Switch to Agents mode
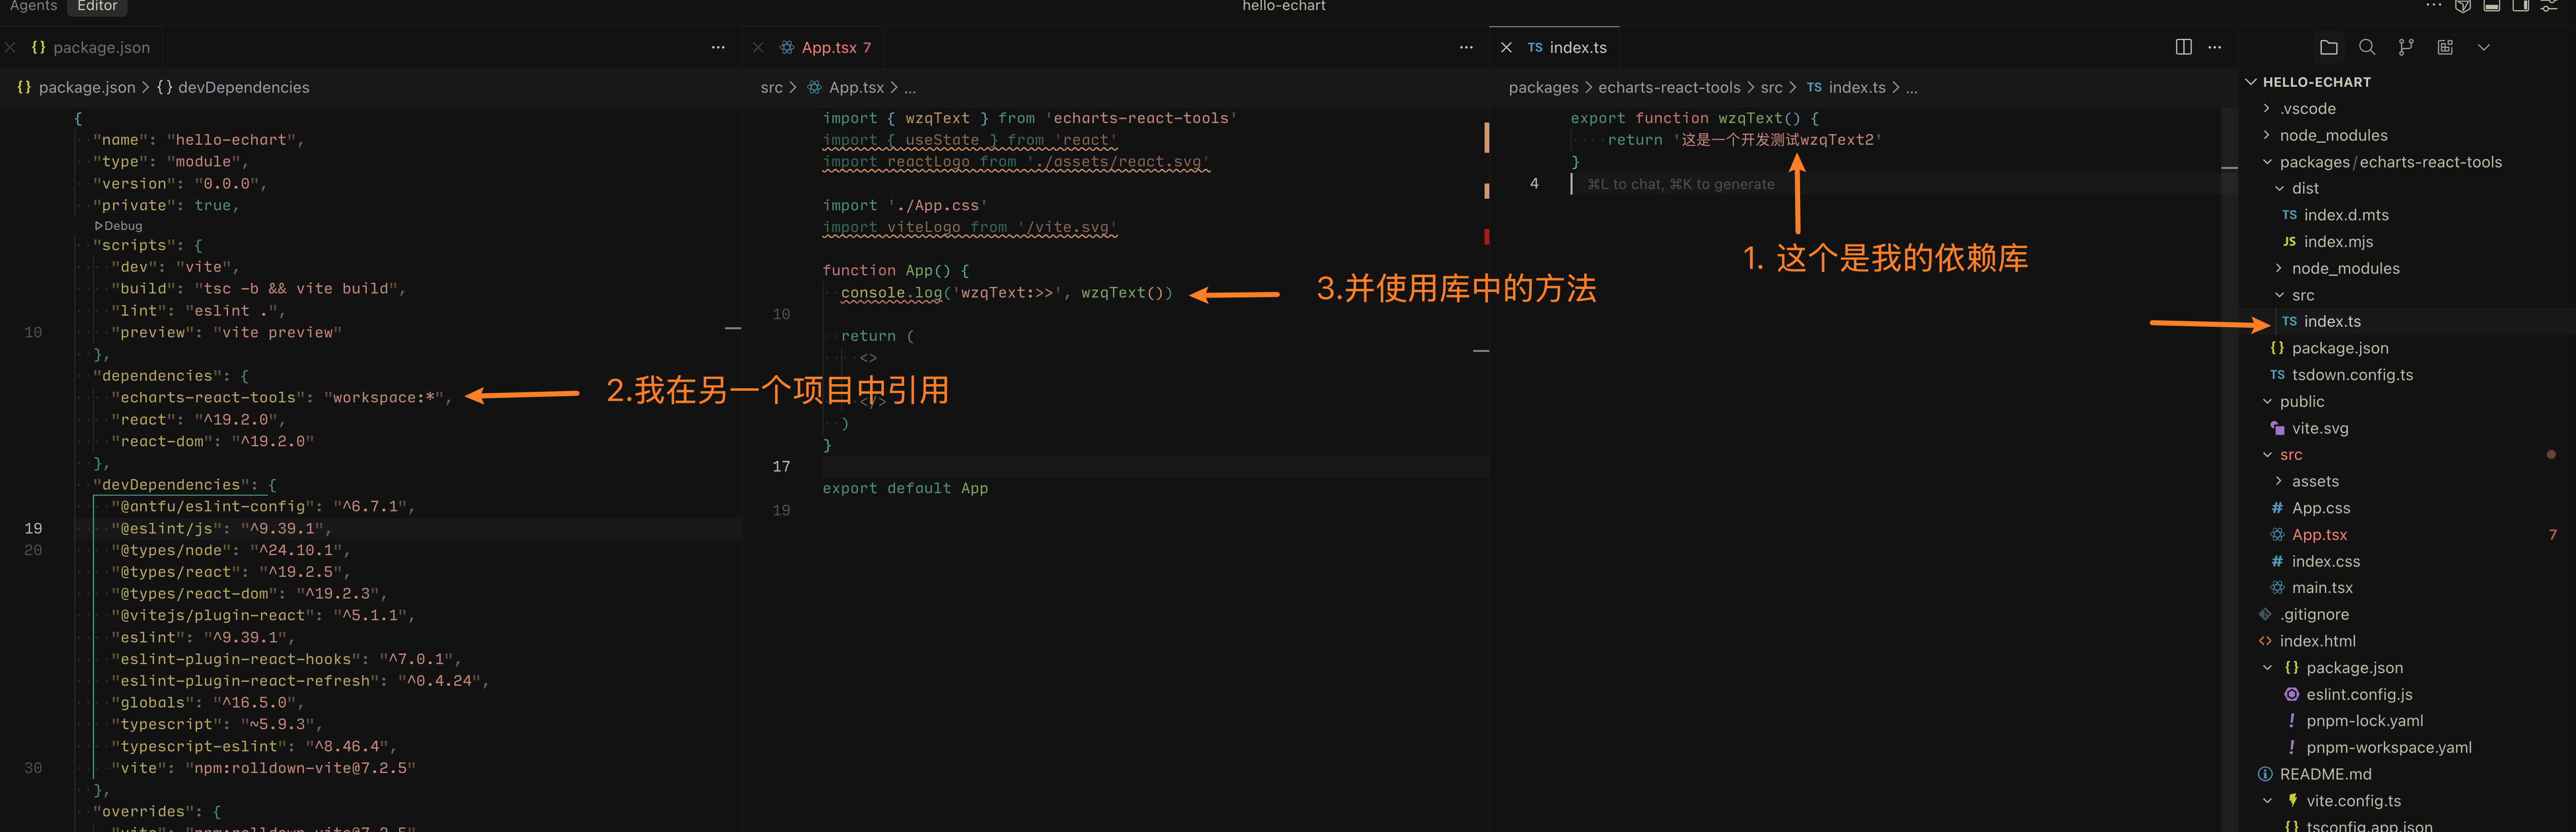 [33, 6]
